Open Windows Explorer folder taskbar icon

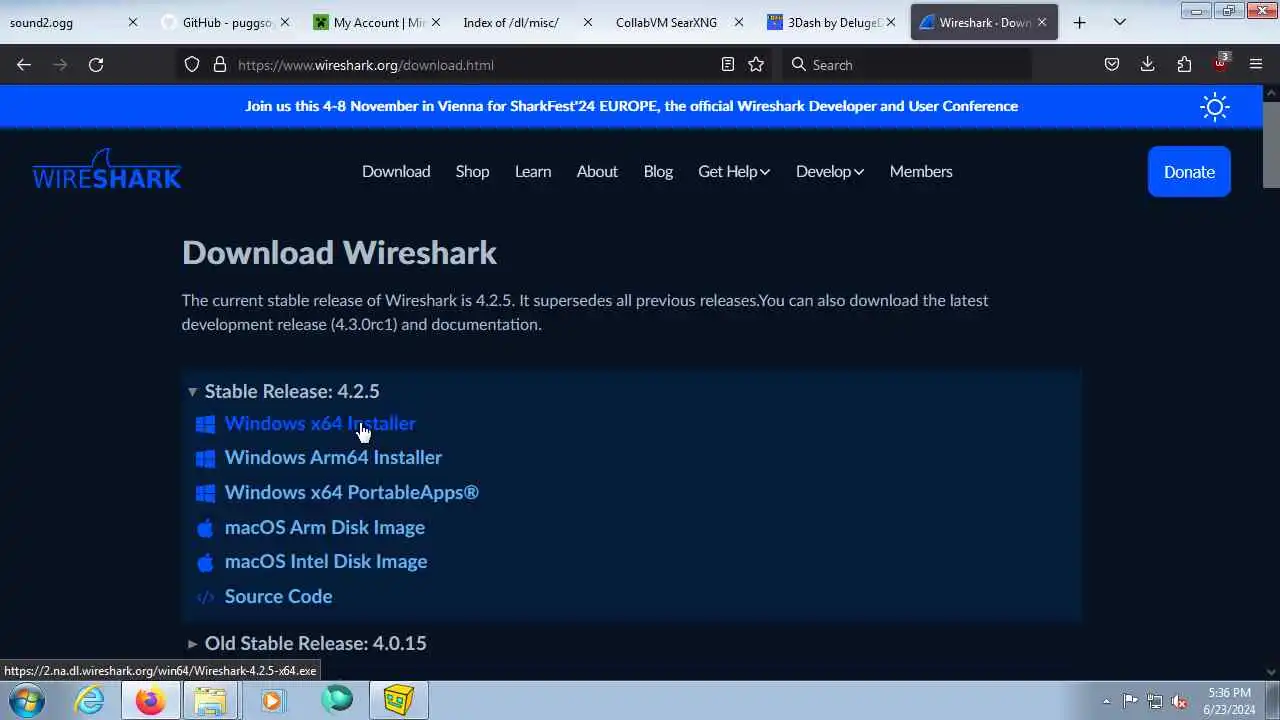[211, 701]
